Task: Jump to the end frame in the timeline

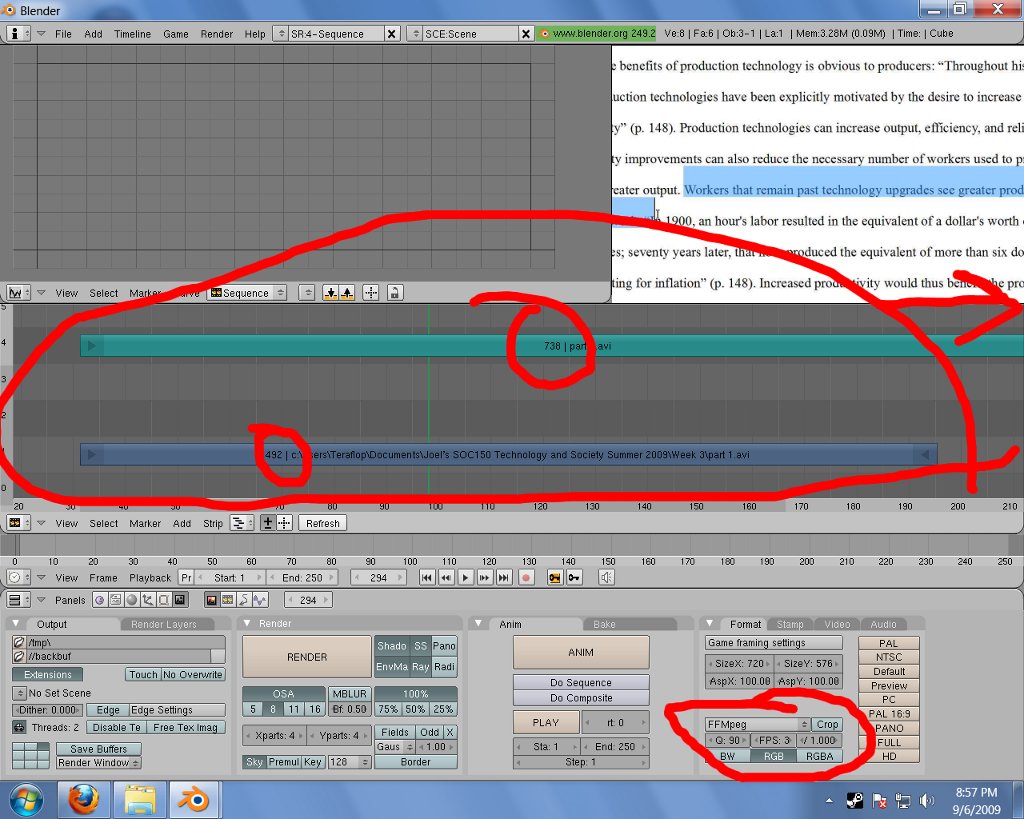Action: [504, 577]
